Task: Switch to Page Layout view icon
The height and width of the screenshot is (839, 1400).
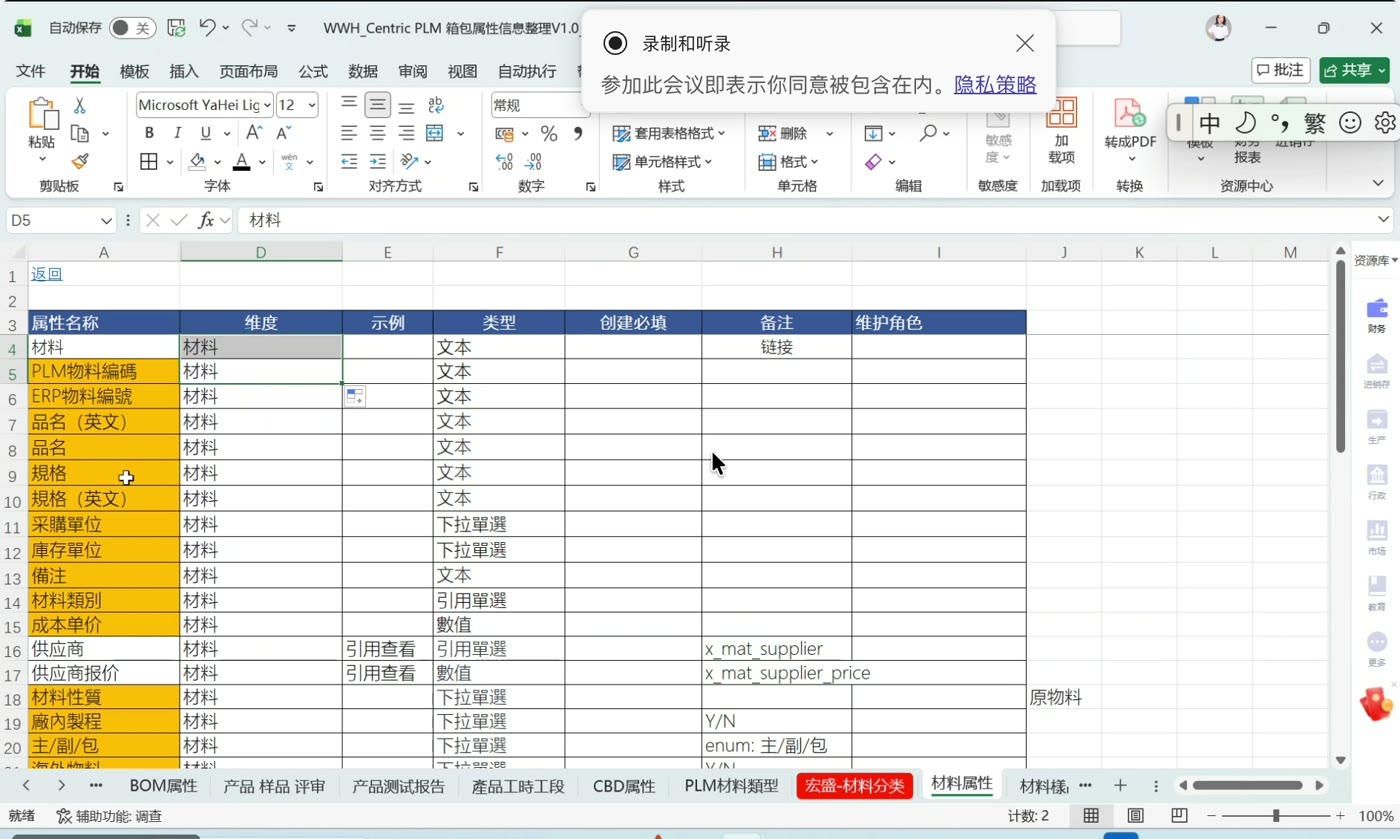Action: (x=1136, y=816)
